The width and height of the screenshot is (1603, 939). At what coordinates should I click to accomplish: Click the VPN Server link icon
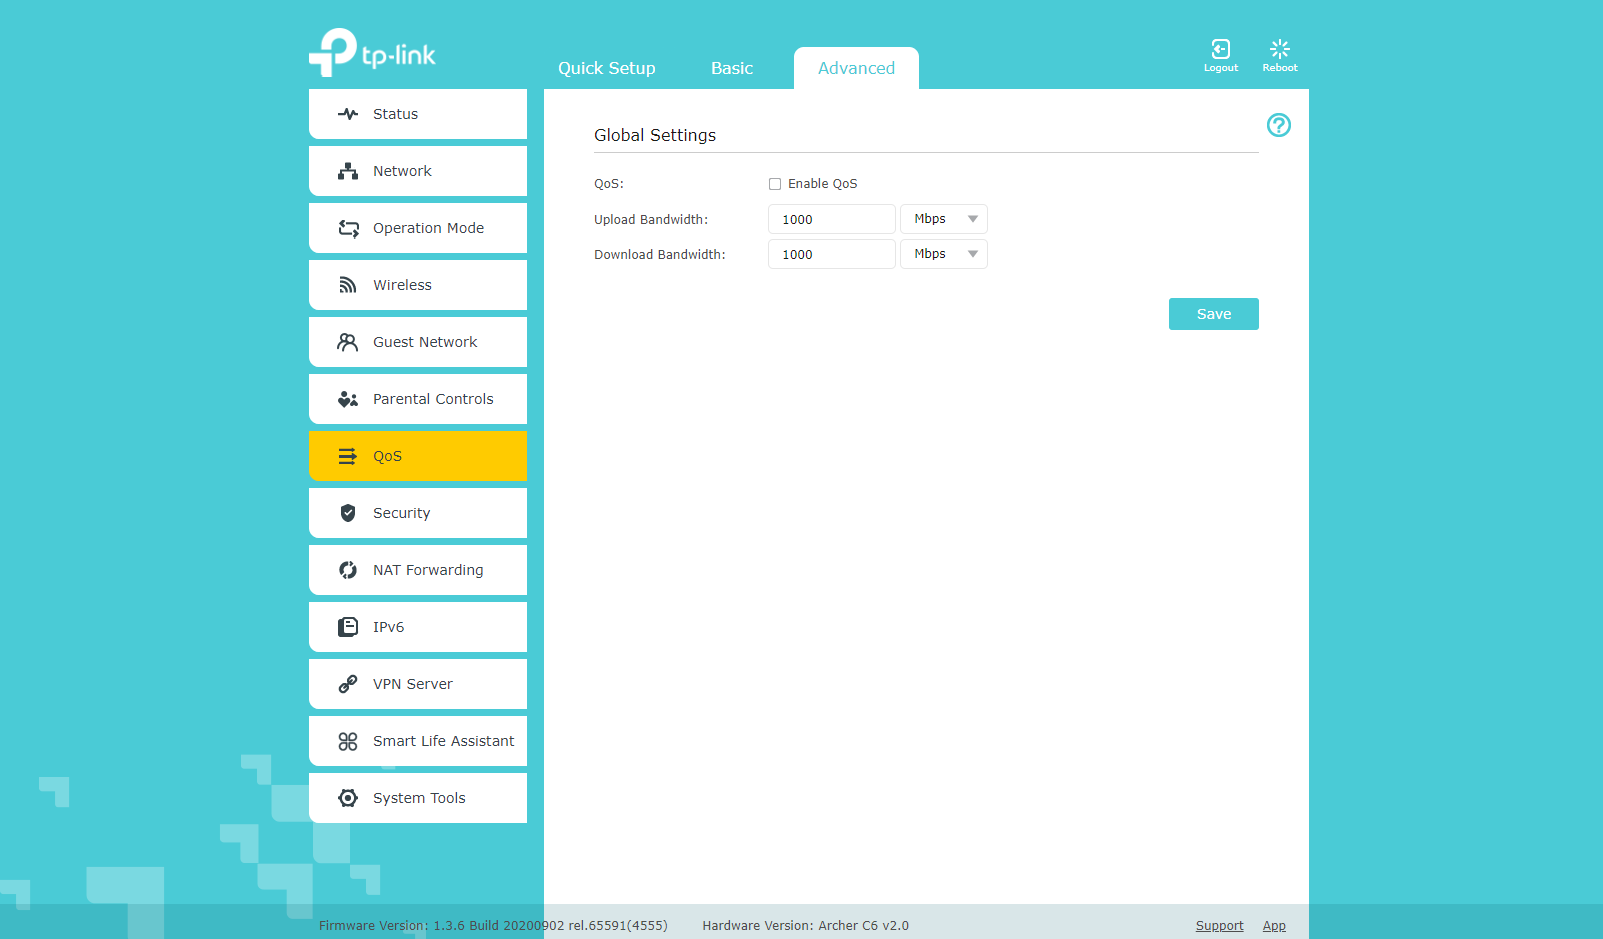(x=348, y=684)
